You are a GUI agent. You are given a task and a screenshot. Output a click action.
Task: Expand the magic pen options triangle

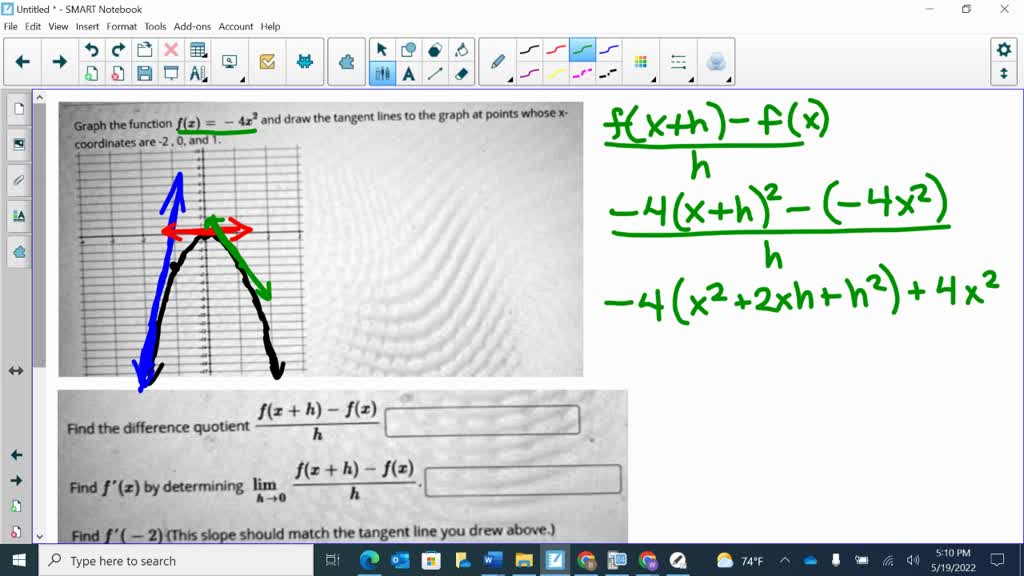pos(730,79)
